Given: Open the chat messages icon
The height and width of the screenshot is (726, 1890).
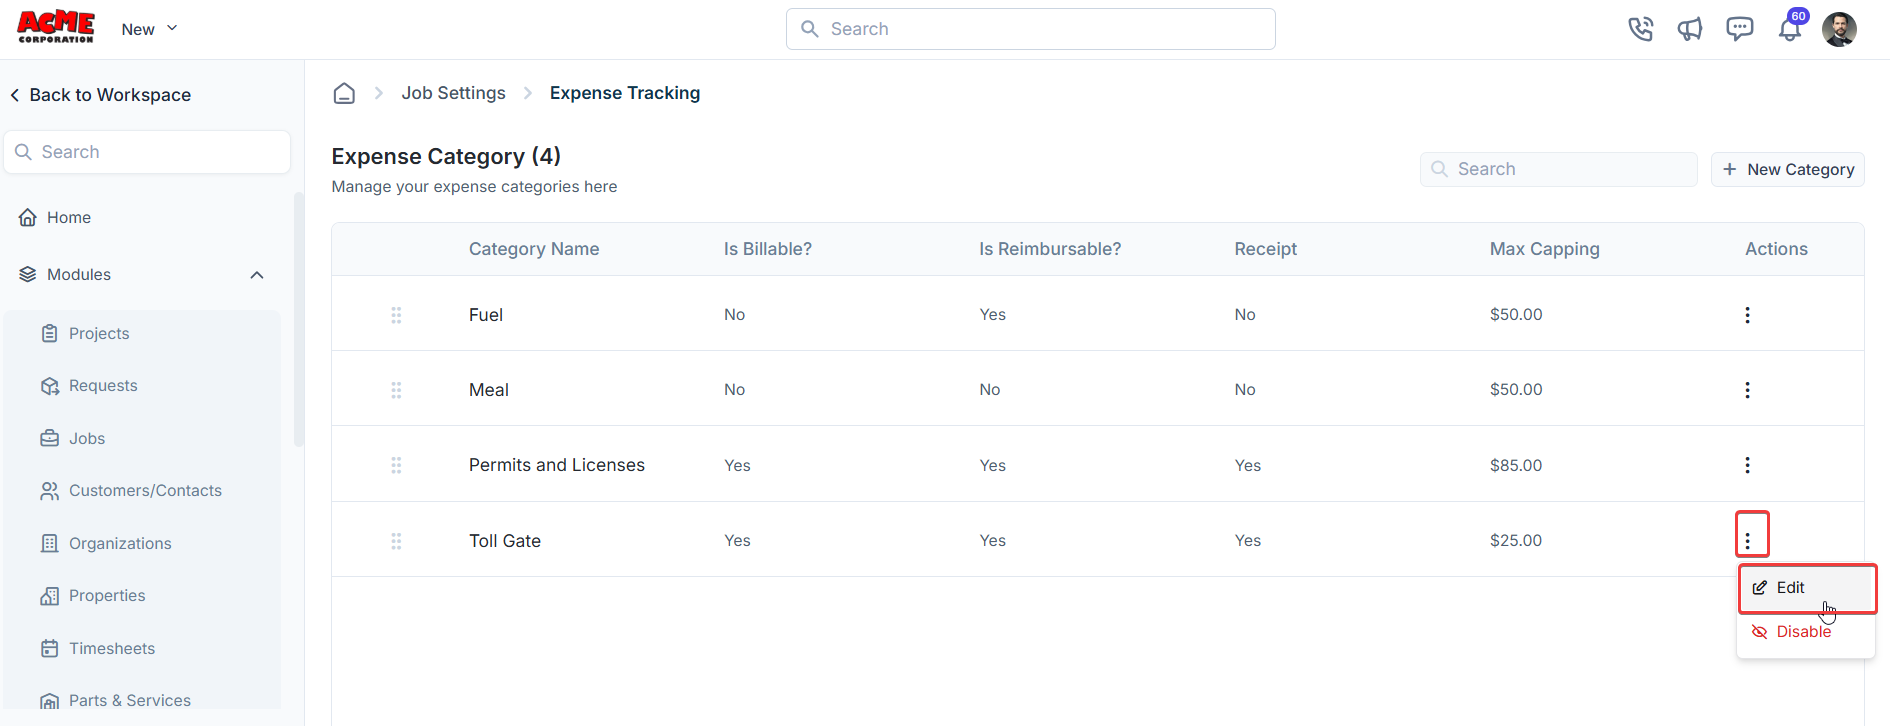Looking at the screenshot, I should [1740, 29].
